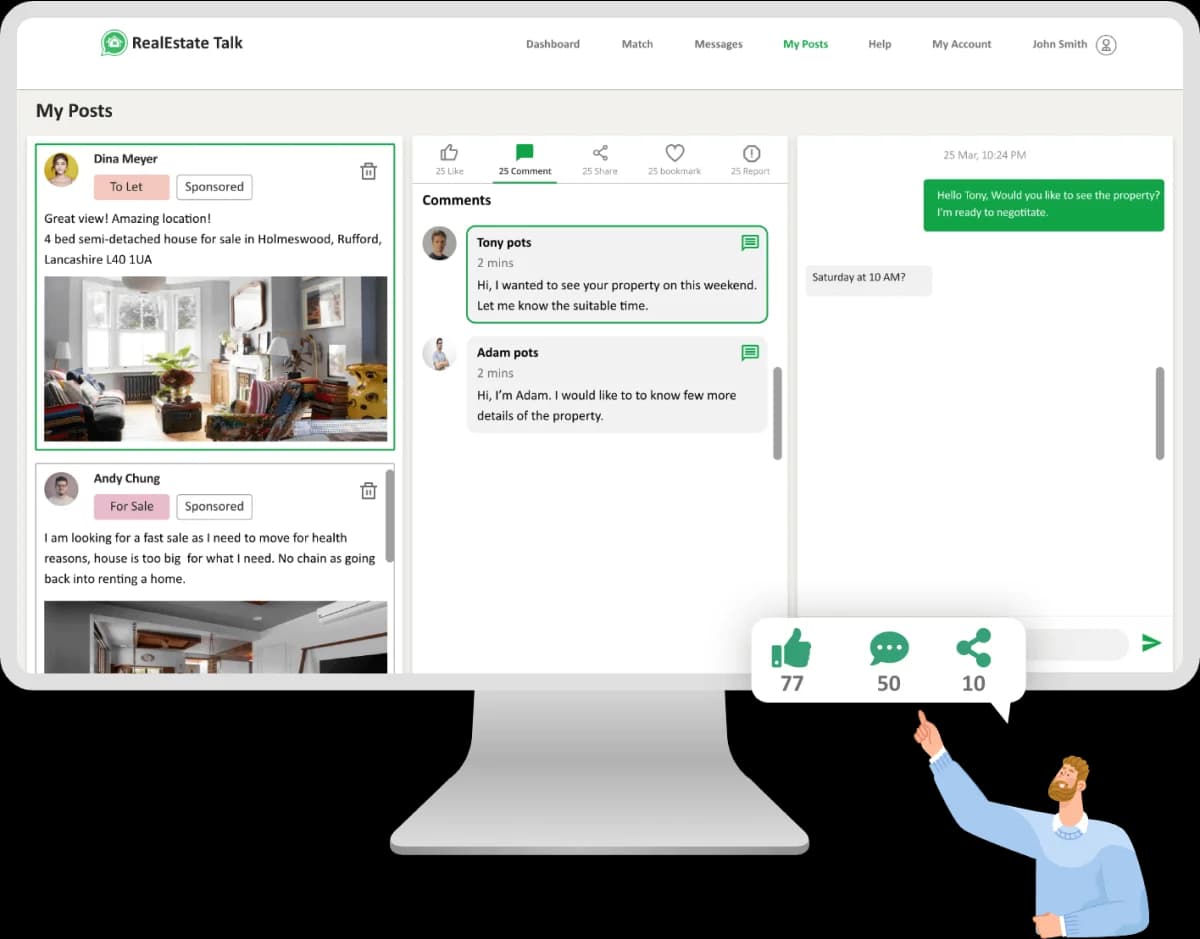Click the RealEstate Talk logo icon

tap(114, 43)
